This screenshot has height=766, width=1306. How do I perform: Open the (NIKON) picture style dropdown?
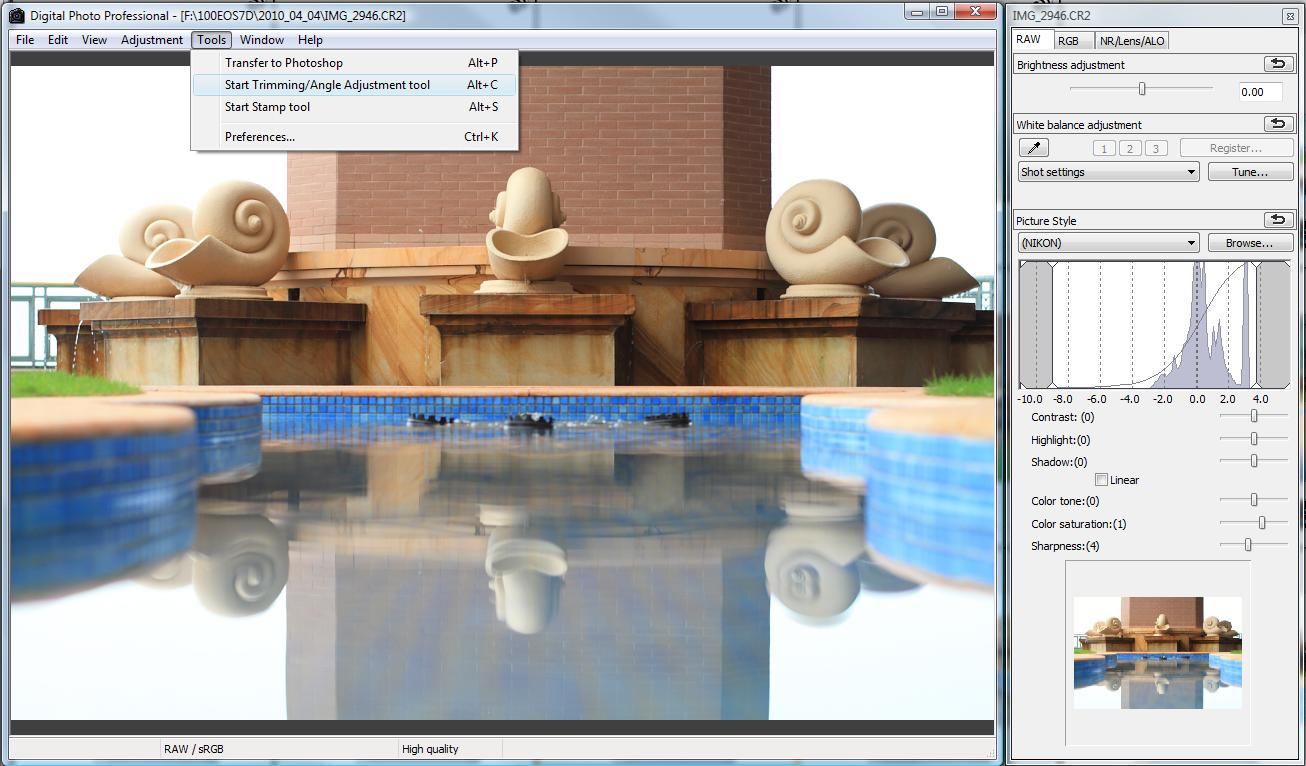1108,243
